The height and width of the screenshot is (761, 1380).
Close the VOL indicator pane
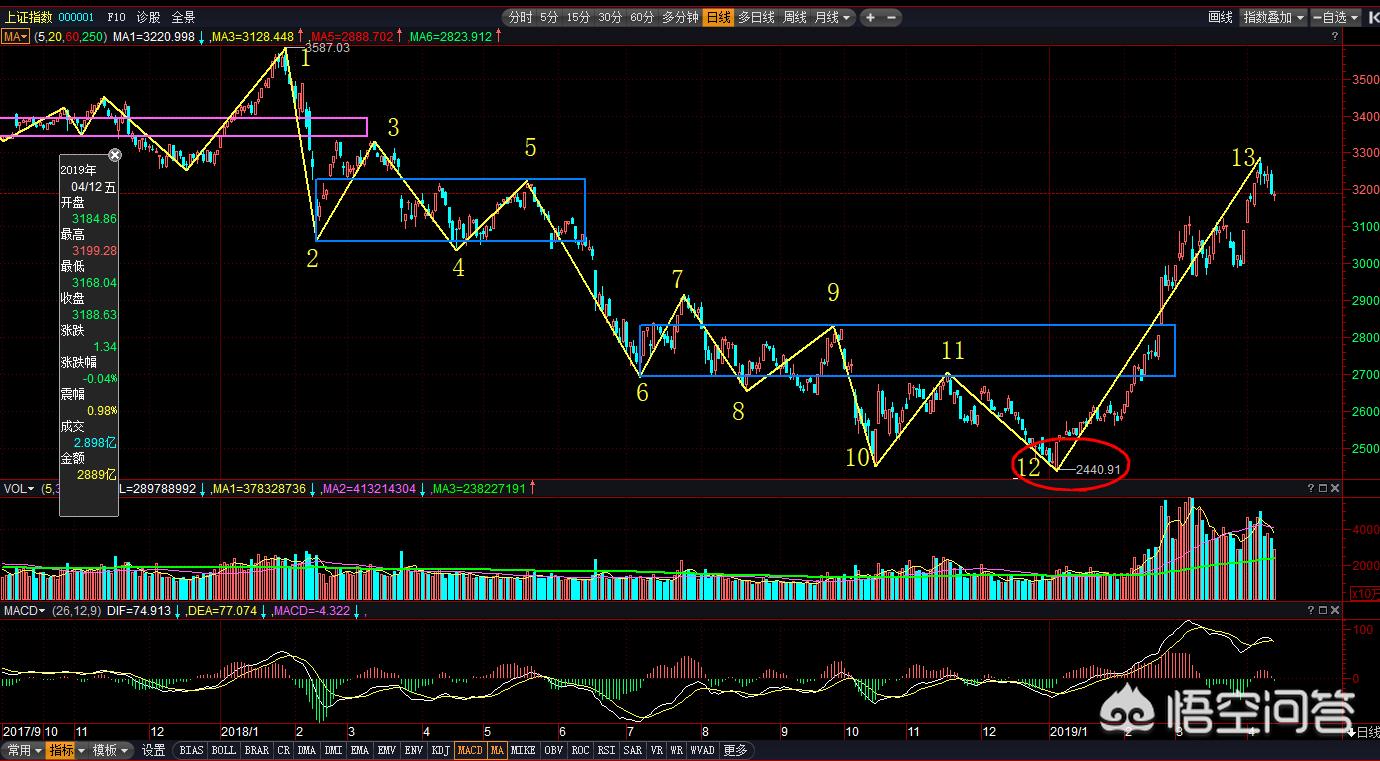pyautogui.click(x=1335, y=488)
